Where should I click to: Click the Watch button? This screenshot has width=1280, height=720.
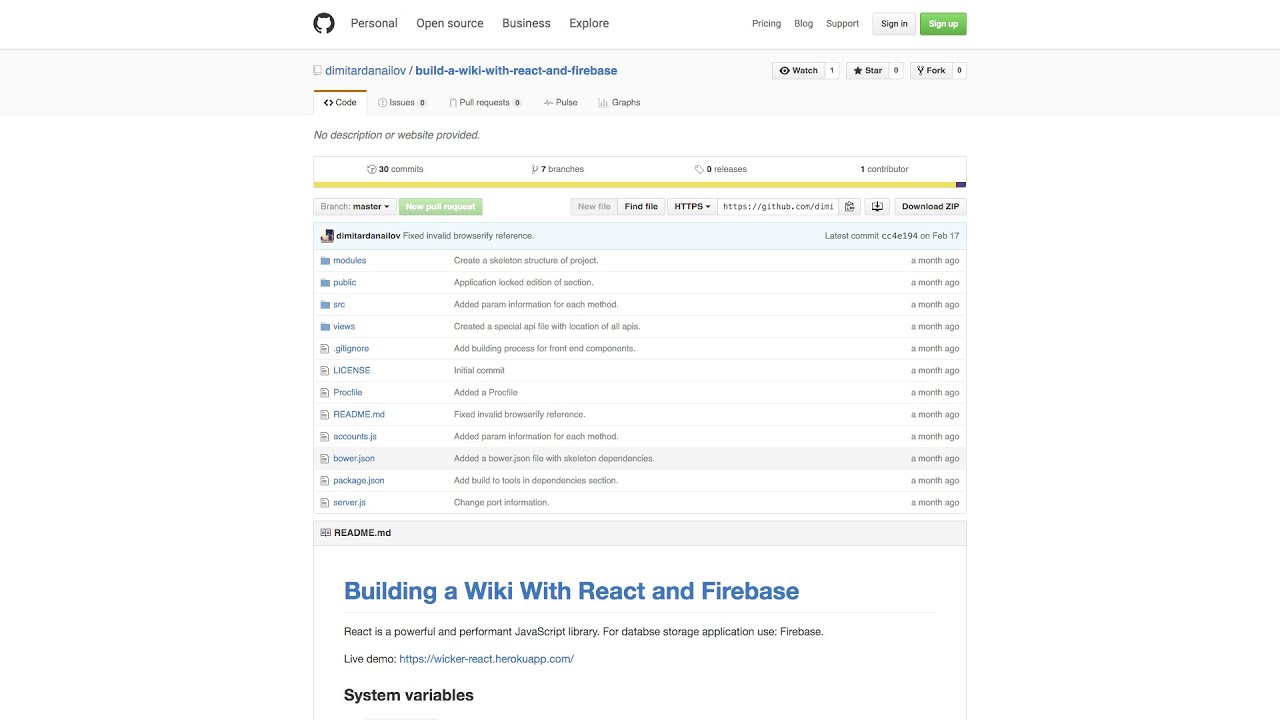tap(798, 71)
